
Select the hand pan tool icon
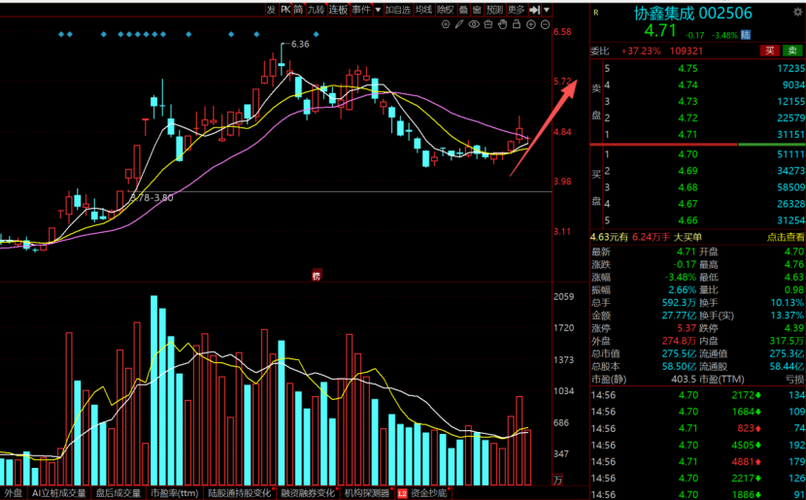503,24
